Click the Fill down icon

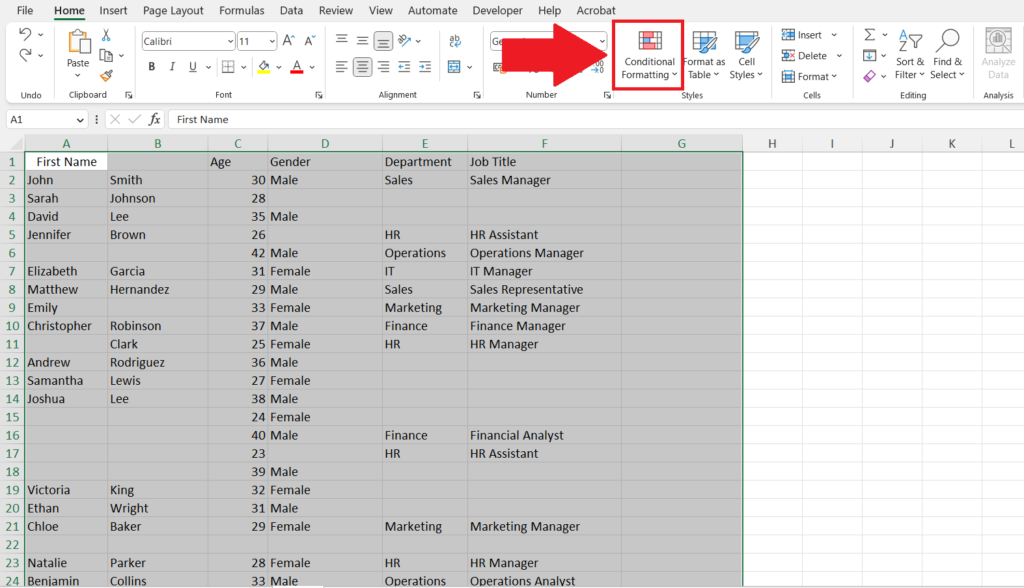click(869, 56)
